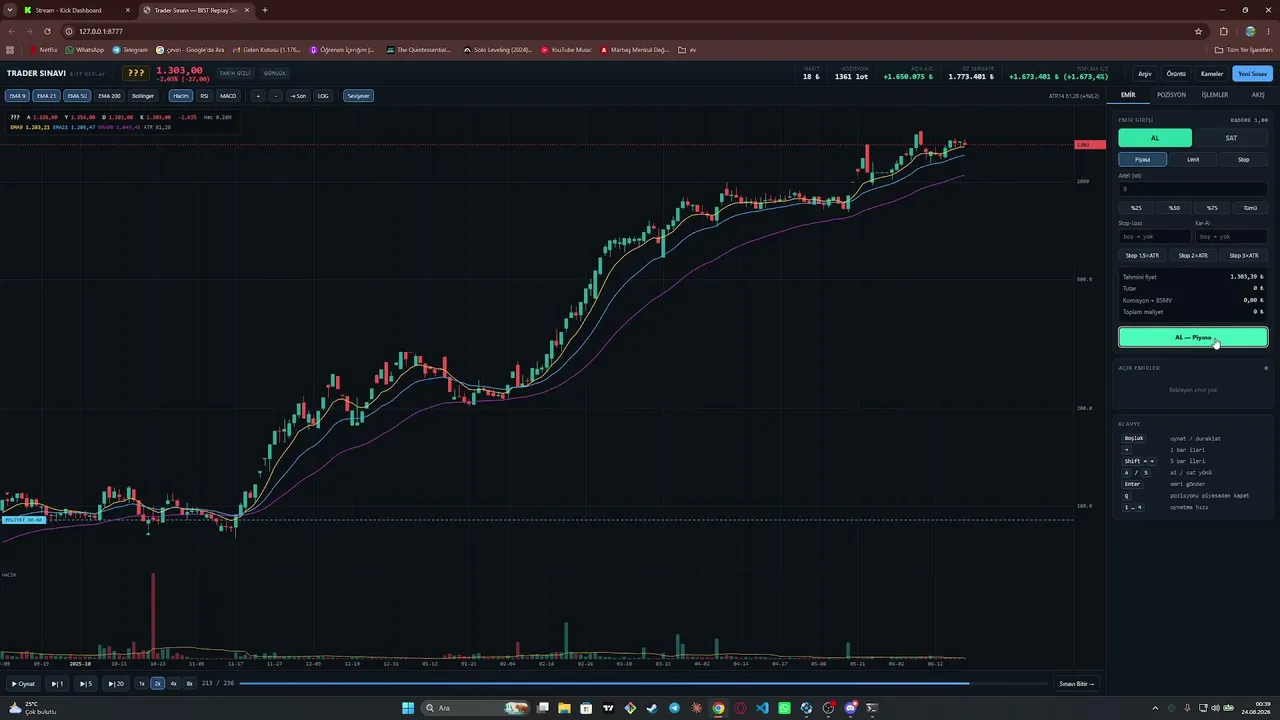Bookmark this page with star icon

[x=1198, y=31]
